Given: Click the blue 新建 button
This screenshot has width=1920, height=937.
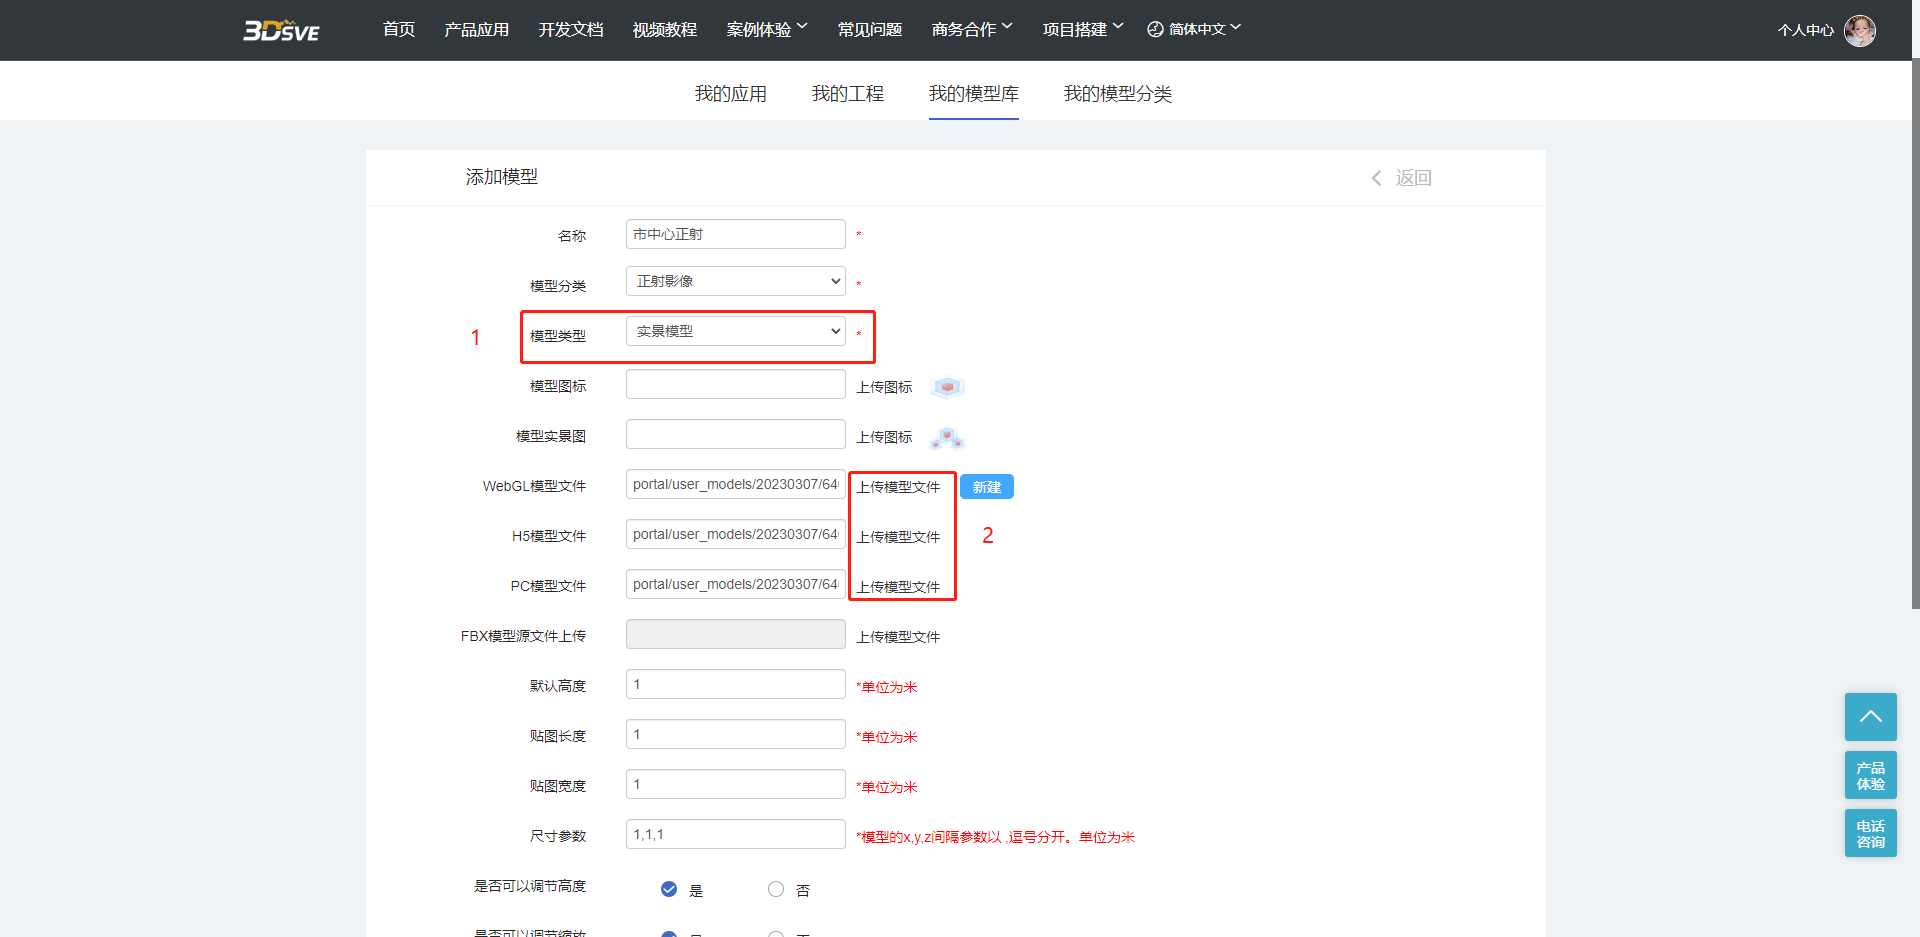Looking at the screenshot, I should pos(986,487).
